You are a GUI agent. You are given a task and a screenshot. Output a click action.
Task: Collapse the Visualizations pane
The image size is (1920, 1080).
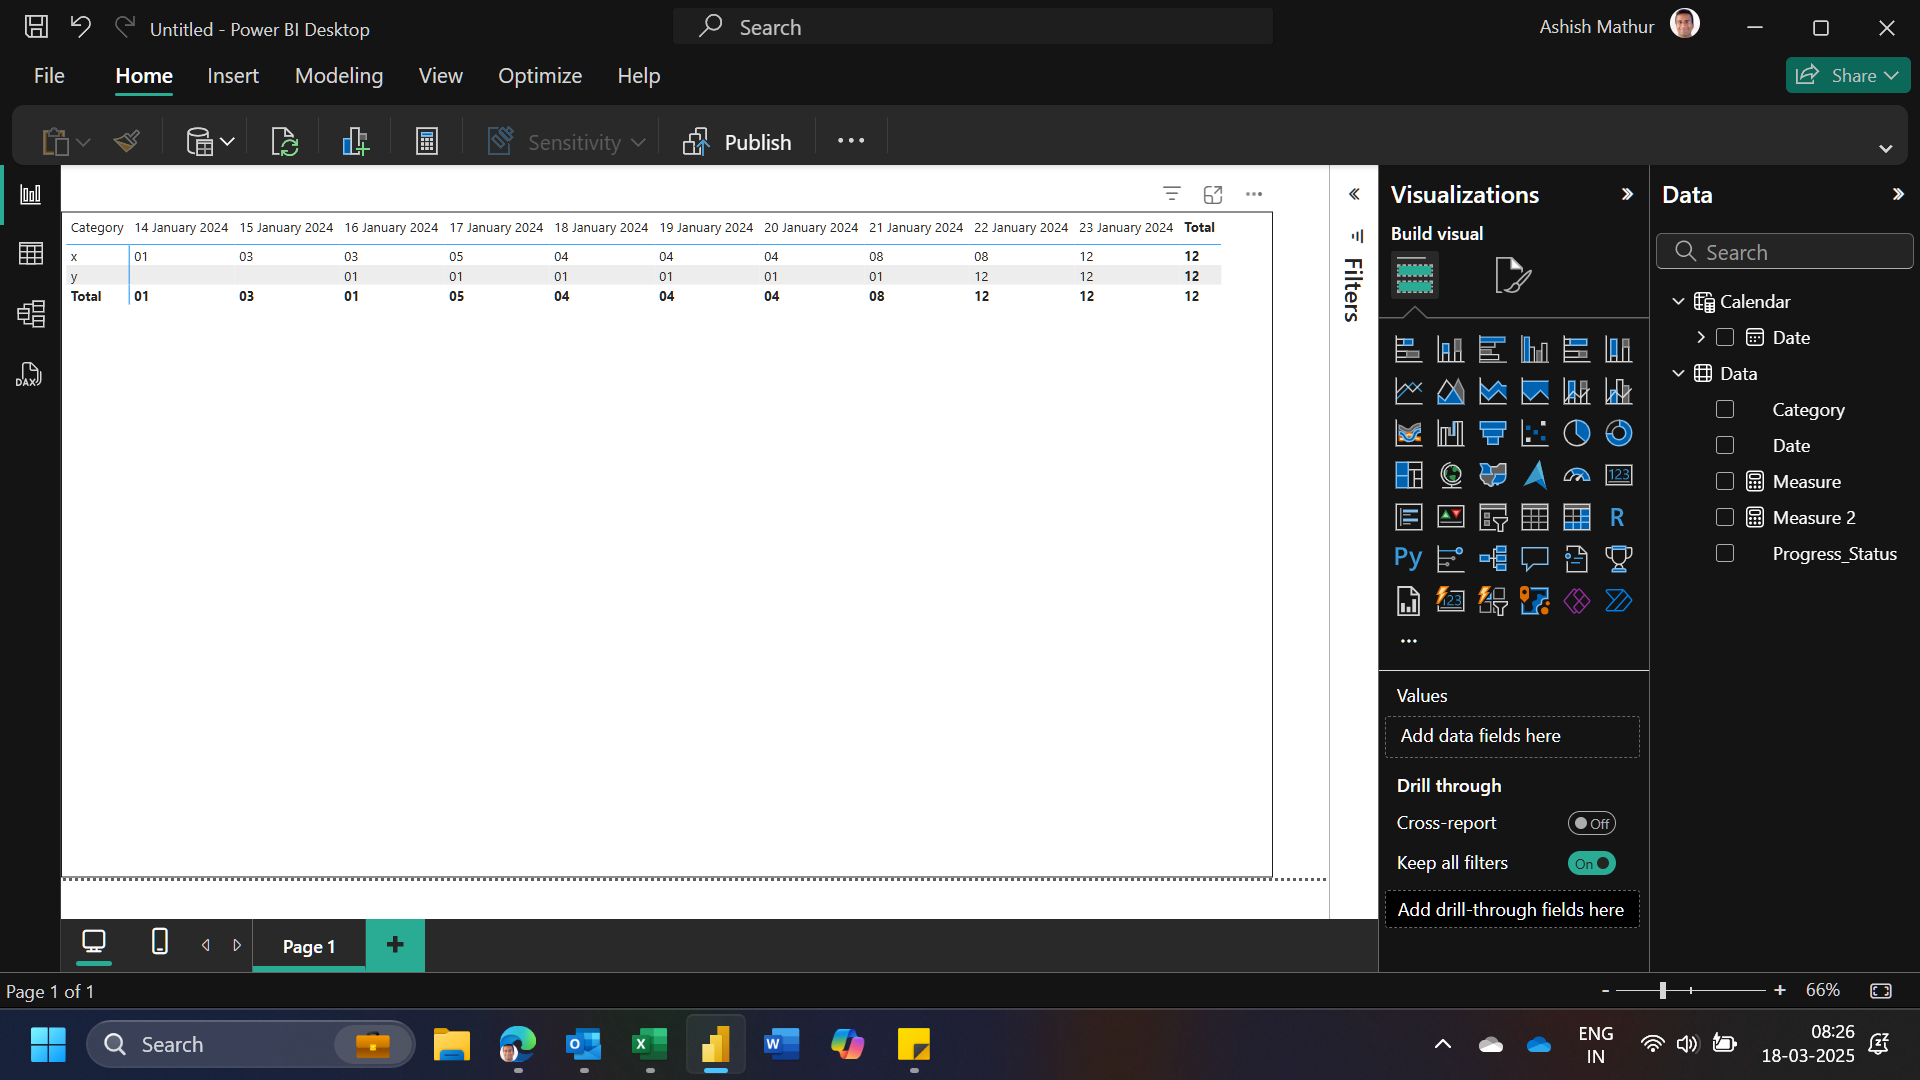point(1627,194)
